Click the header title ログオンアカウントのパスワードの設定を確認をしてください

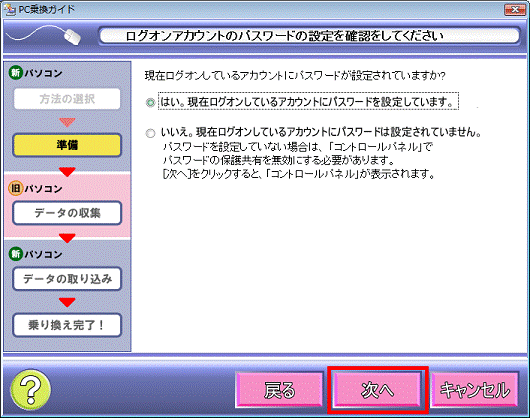(285, 36)
